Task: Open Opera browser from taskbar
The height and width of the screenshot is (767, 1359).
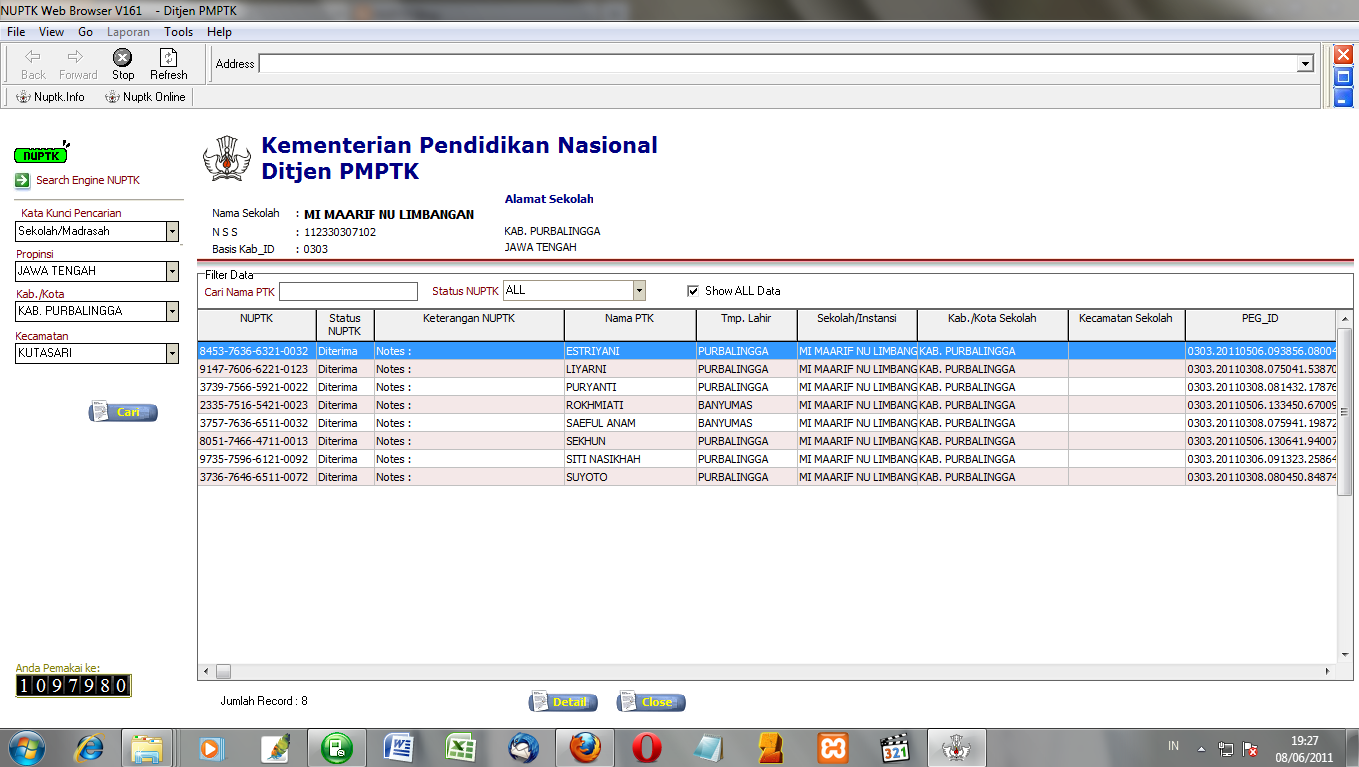Action: [x=647, y=747]
